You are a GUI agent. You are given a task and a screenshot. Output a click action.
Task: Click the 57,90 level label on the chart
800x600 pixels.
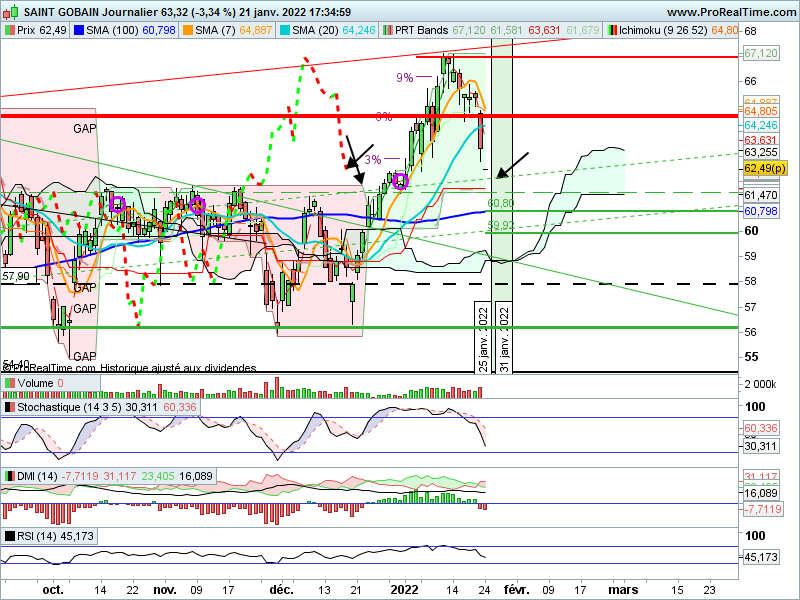pos(16,277)
